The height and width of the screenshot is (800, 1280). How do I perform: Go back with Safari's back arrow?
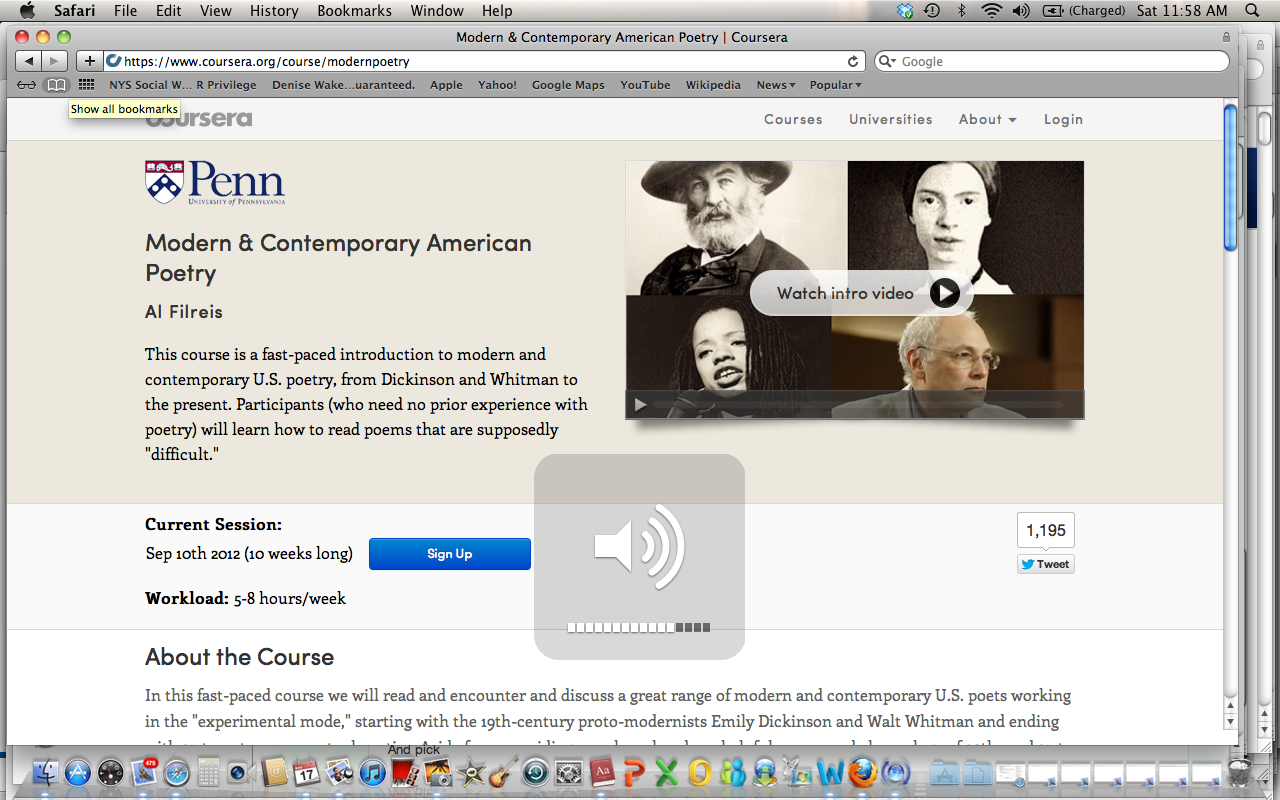point(28,61)
